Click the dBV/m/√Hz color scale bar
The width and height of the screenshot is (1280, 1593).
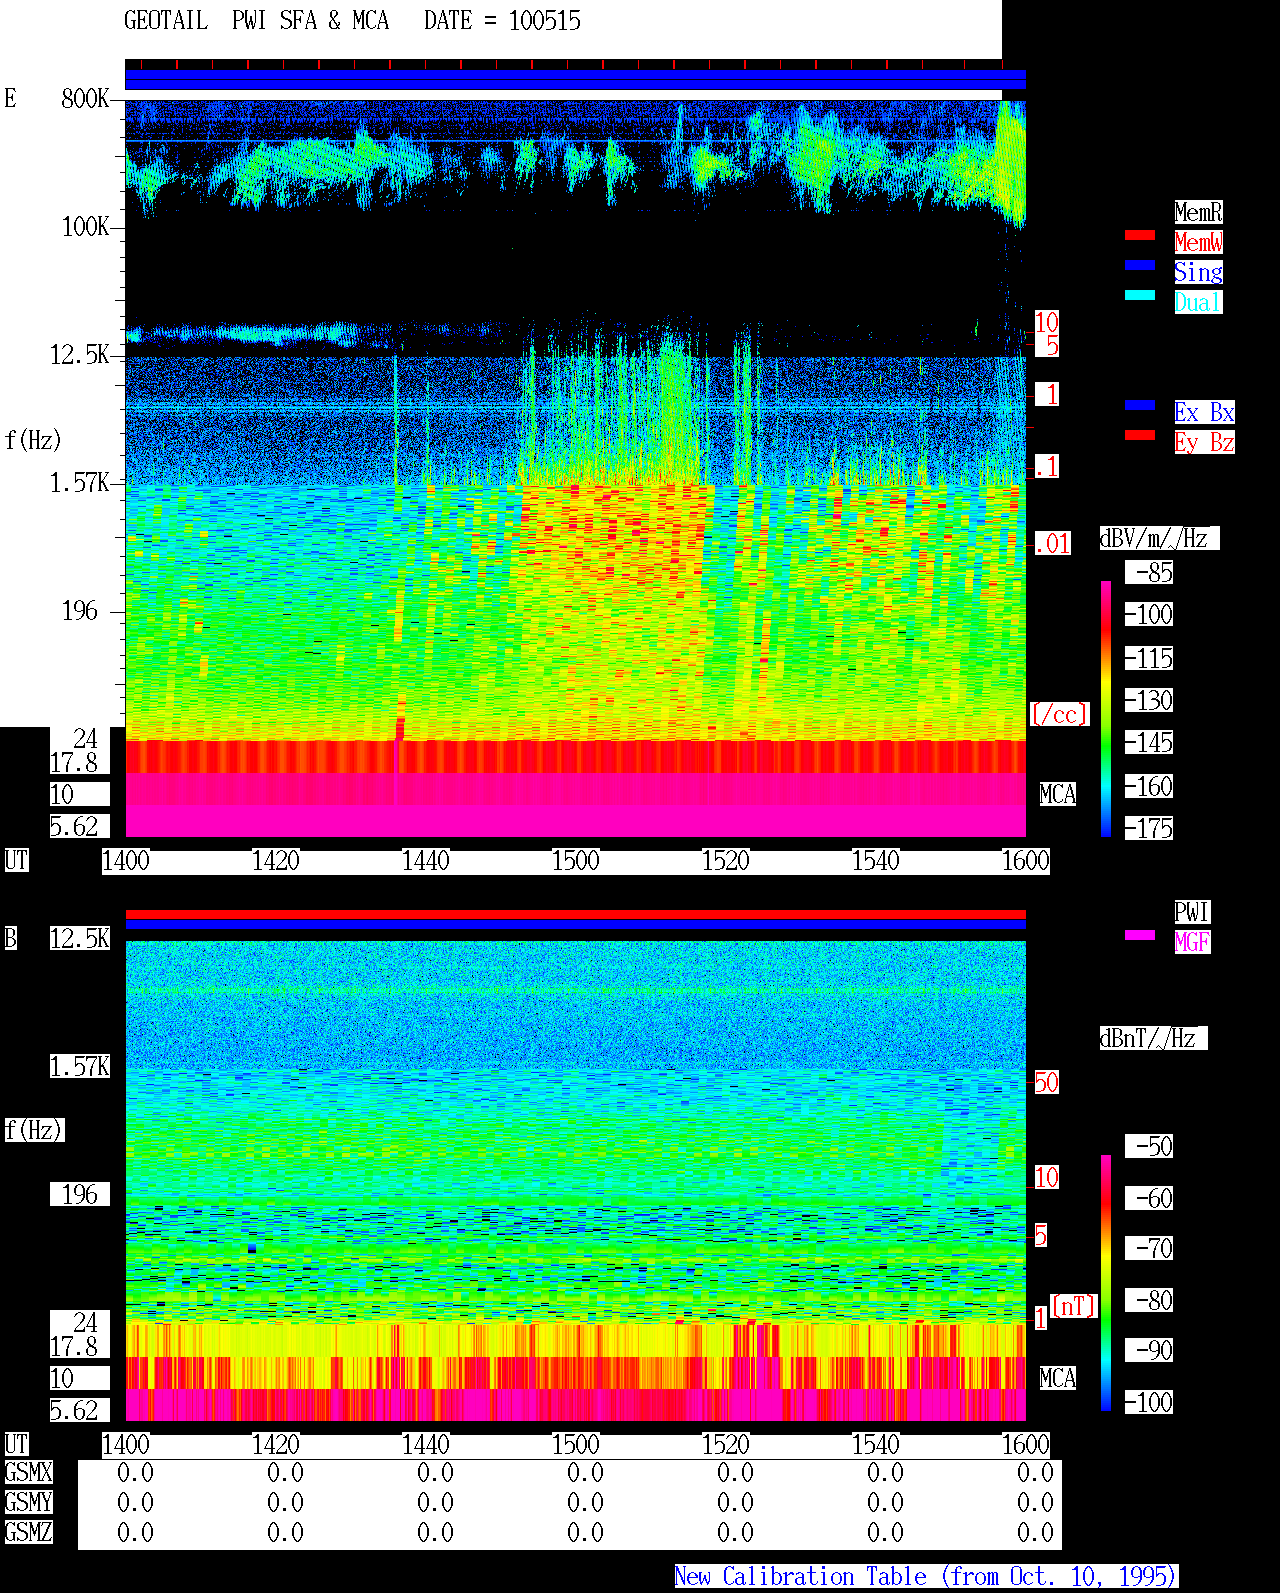point(1106,708)
